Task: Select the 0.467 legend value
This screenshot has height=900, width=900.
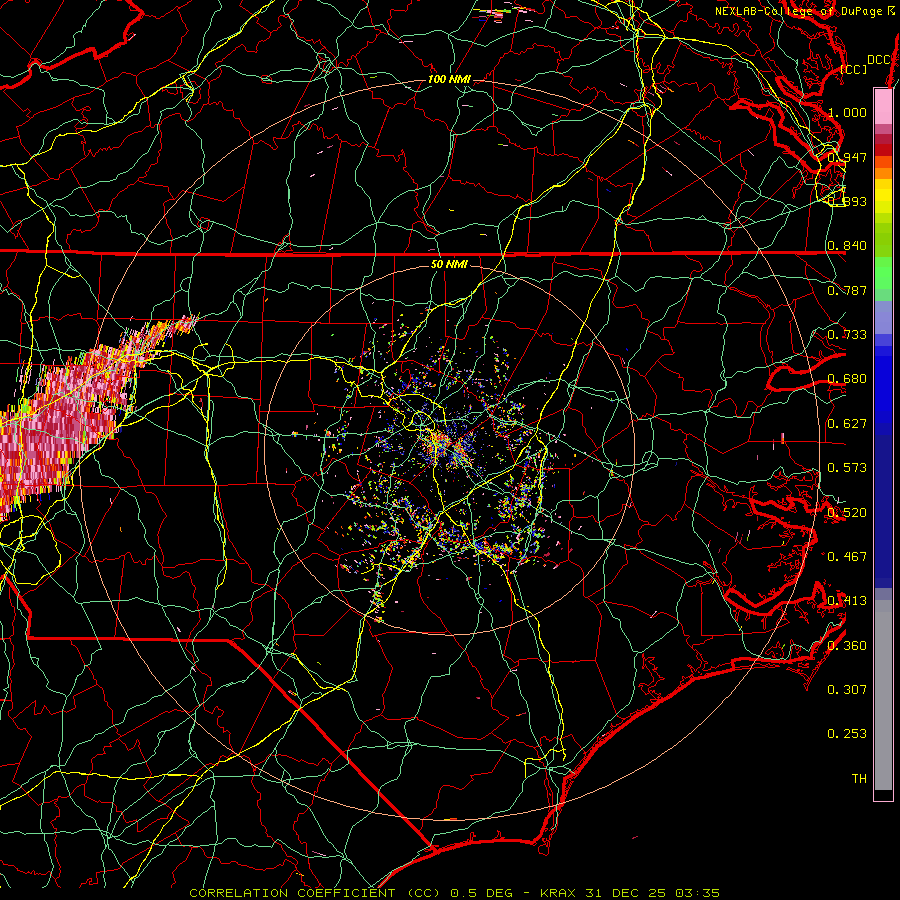Action: point(847,557)
